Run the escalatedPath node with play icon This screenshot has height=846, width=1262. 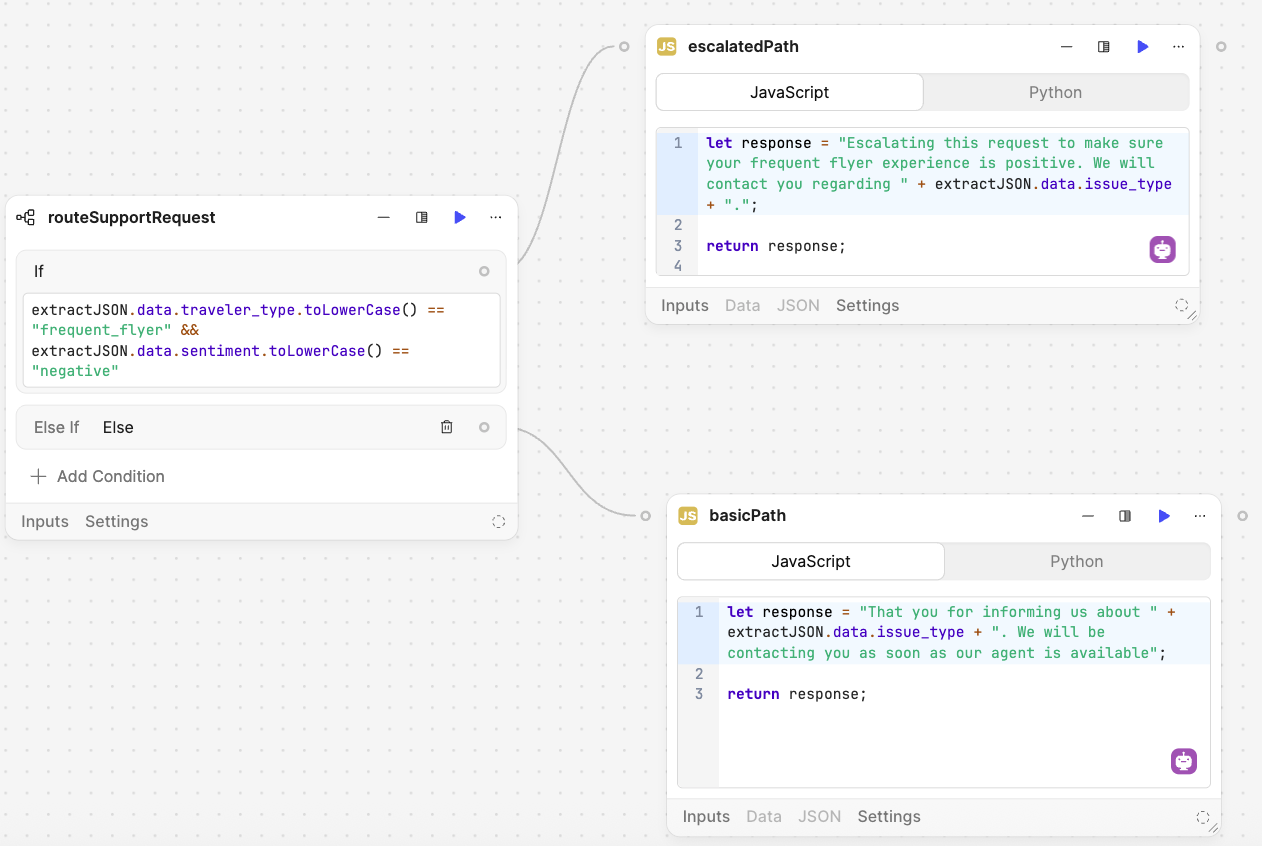click(x=1142, y=47)
